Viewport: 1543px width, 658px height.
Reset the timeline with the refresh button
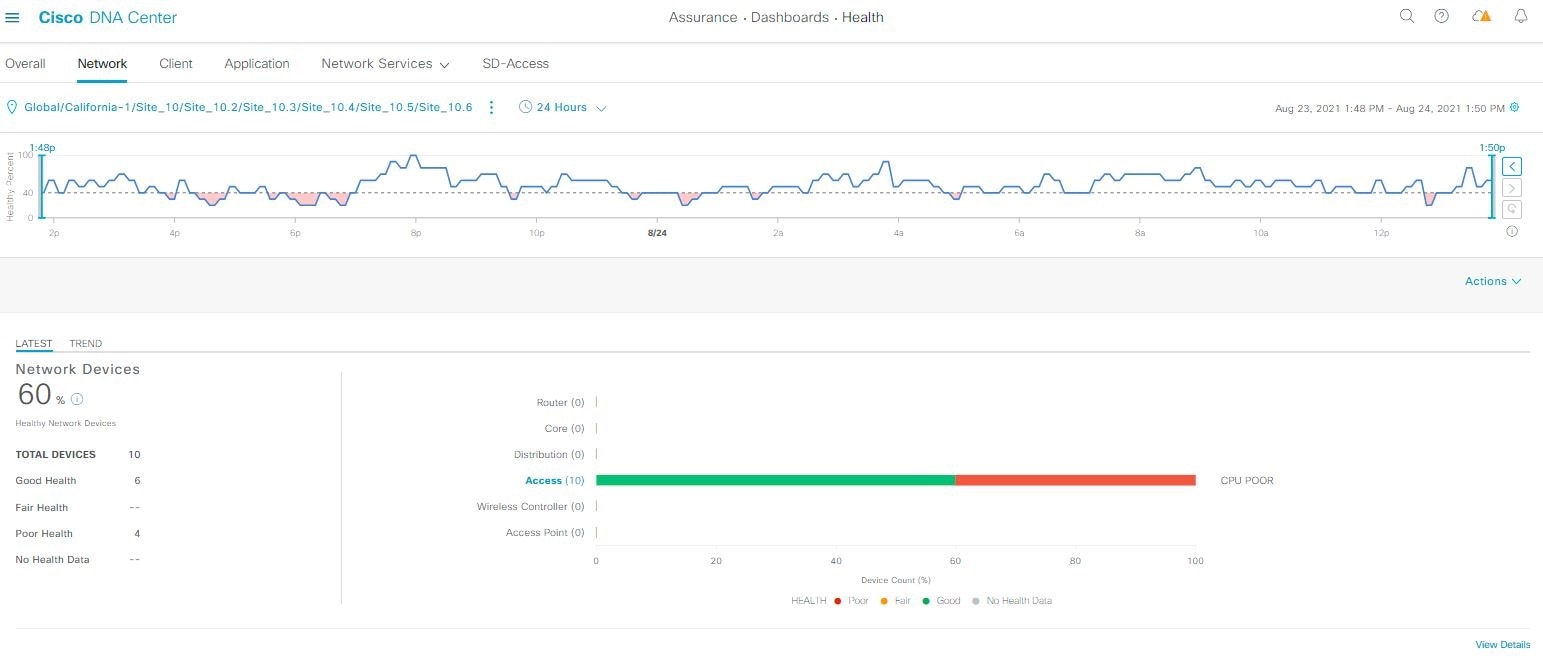pyautogui.click(x=1512, y=209)
